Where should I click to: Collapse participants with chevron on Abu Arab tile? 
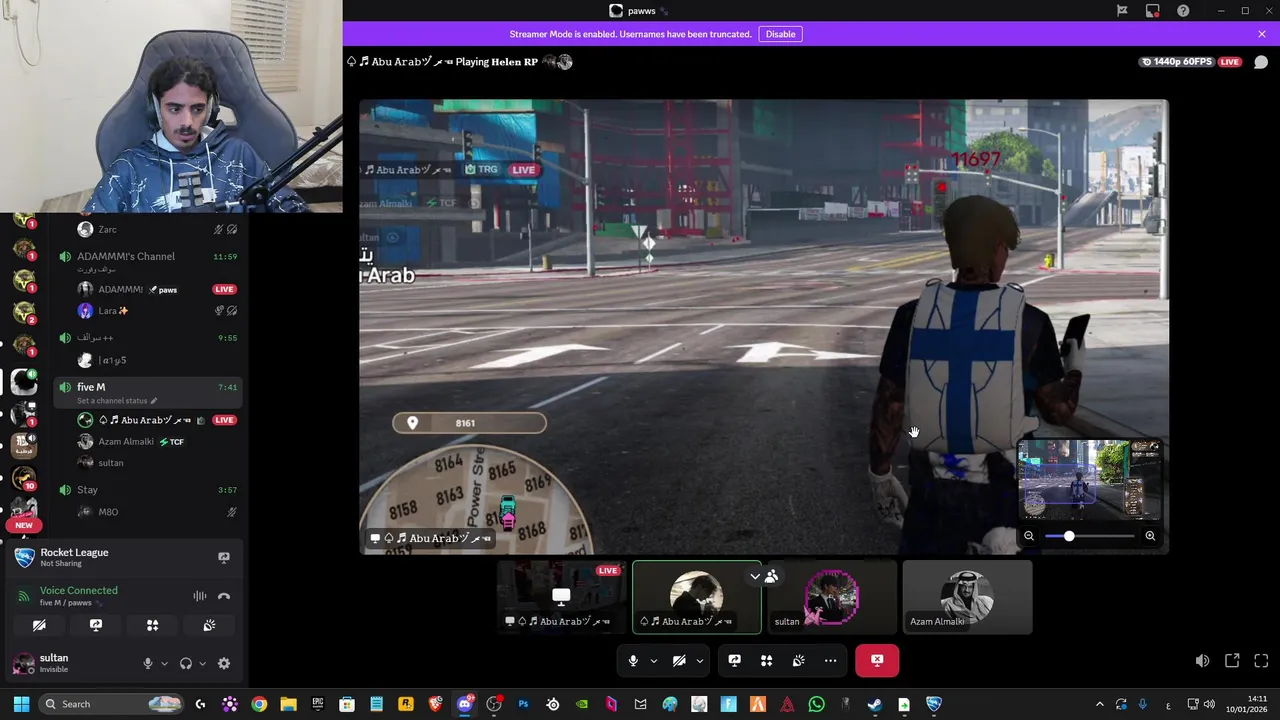[x=755, y=576]
